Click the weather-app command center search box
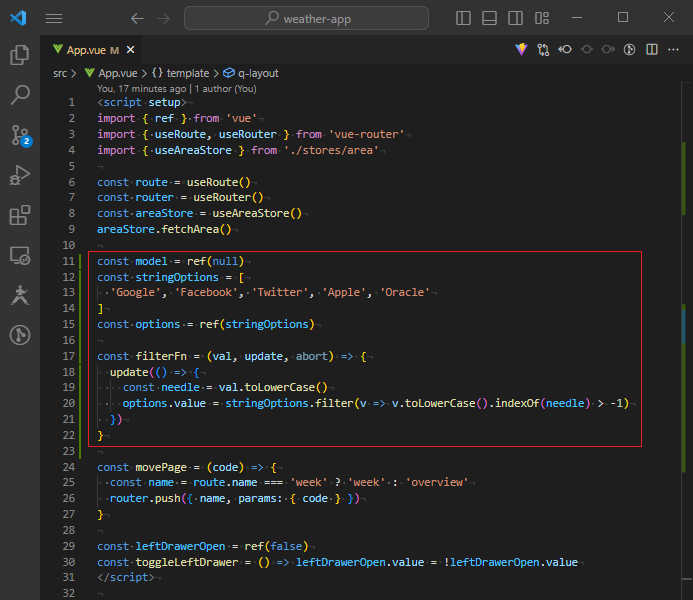 306,18
